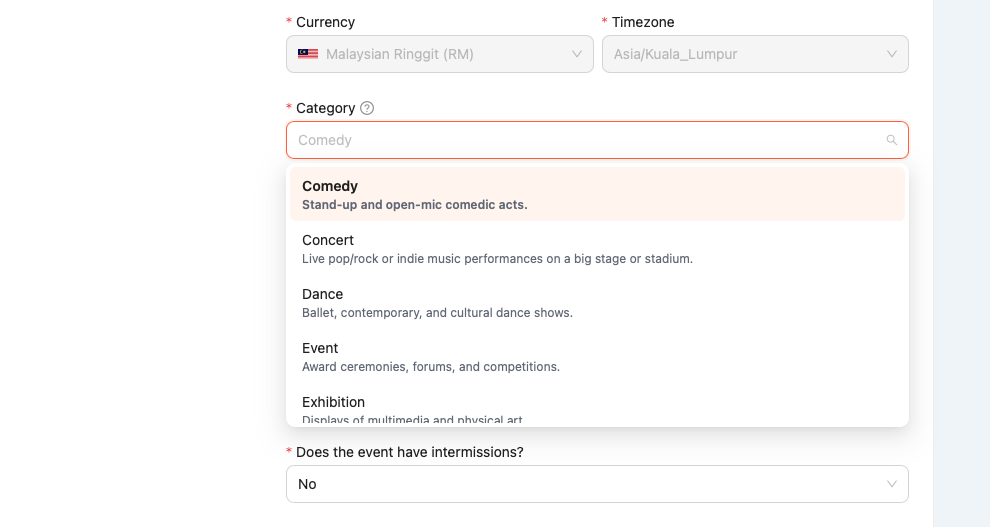Click the Currency field label
This screenshot has width=990, height=527.
(x=325, y=22)
